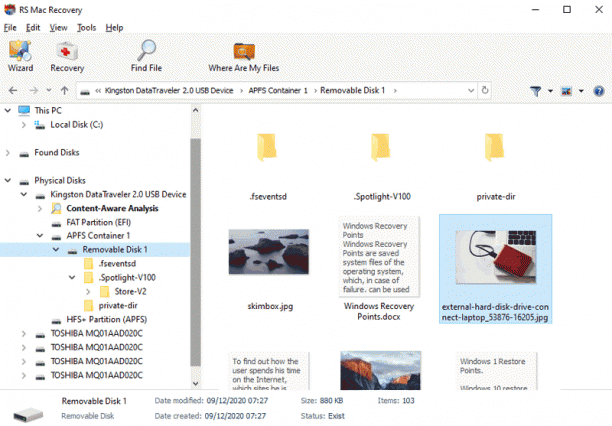Viewport: 612px width, 426px height.
Task: Click tree scrollbar up arrow
Action: [x=196, y=111]
